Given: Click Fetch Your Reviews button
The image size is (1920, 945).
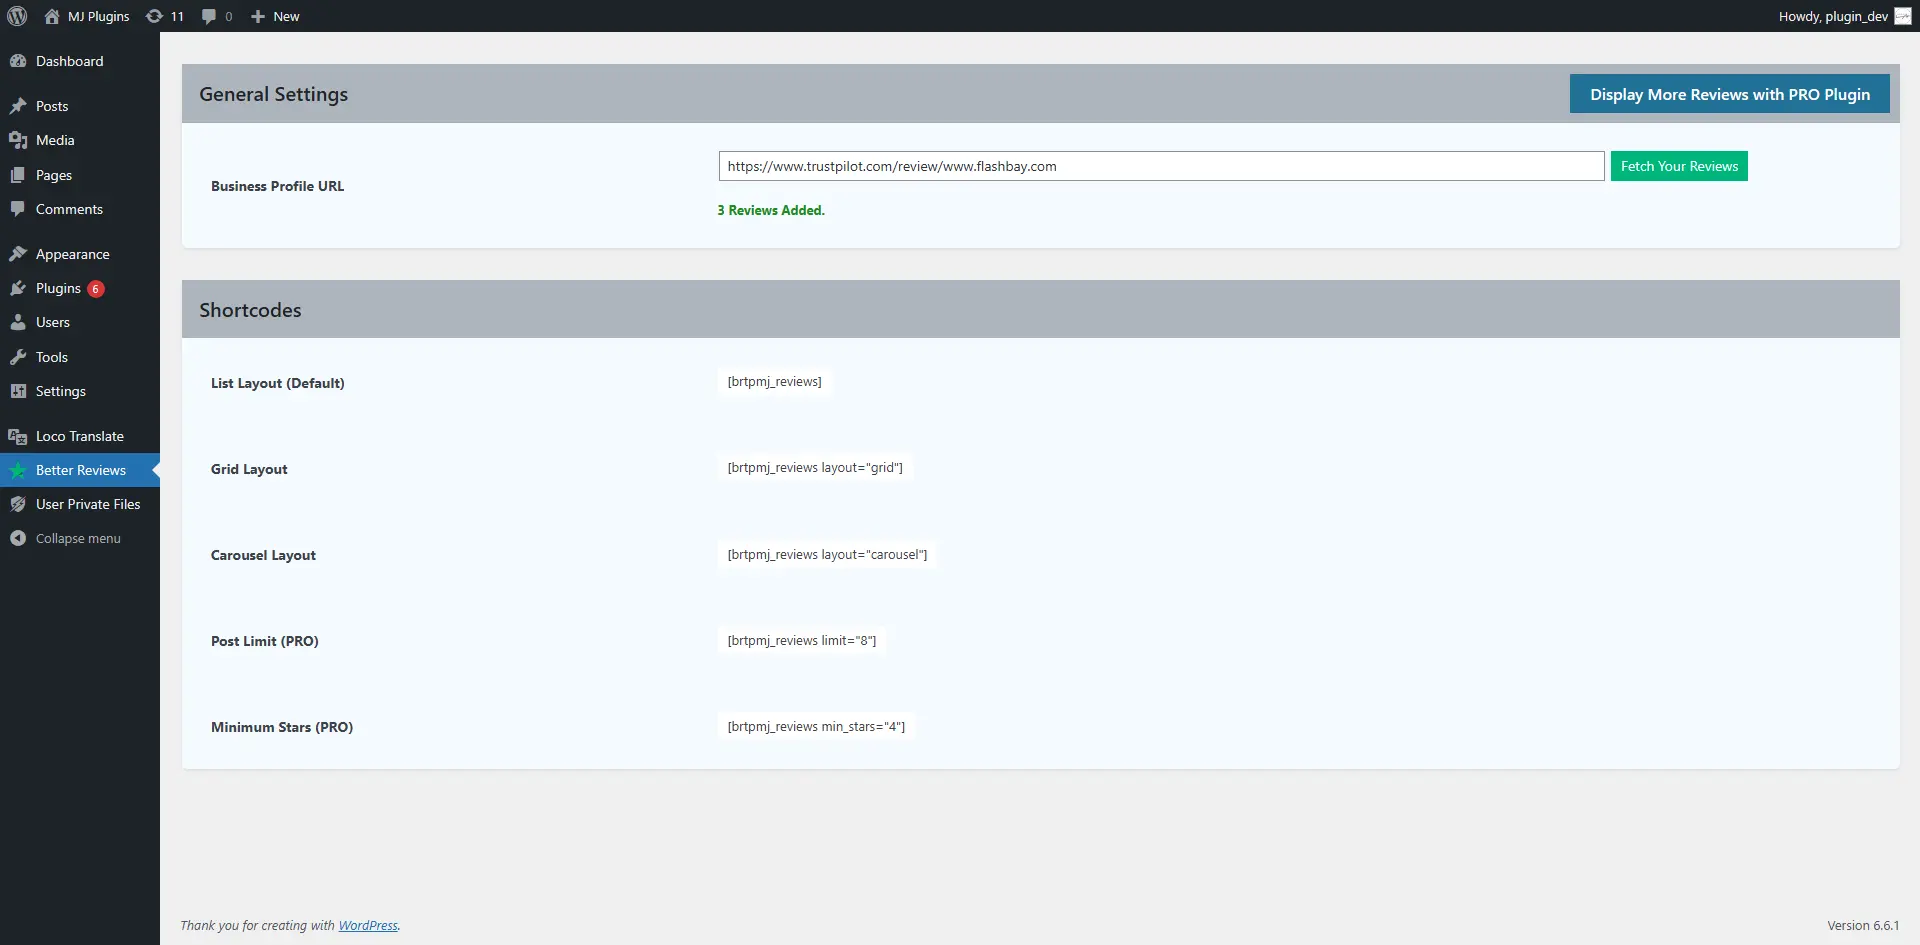Looking at the screenshot, I should (1679, 166).
